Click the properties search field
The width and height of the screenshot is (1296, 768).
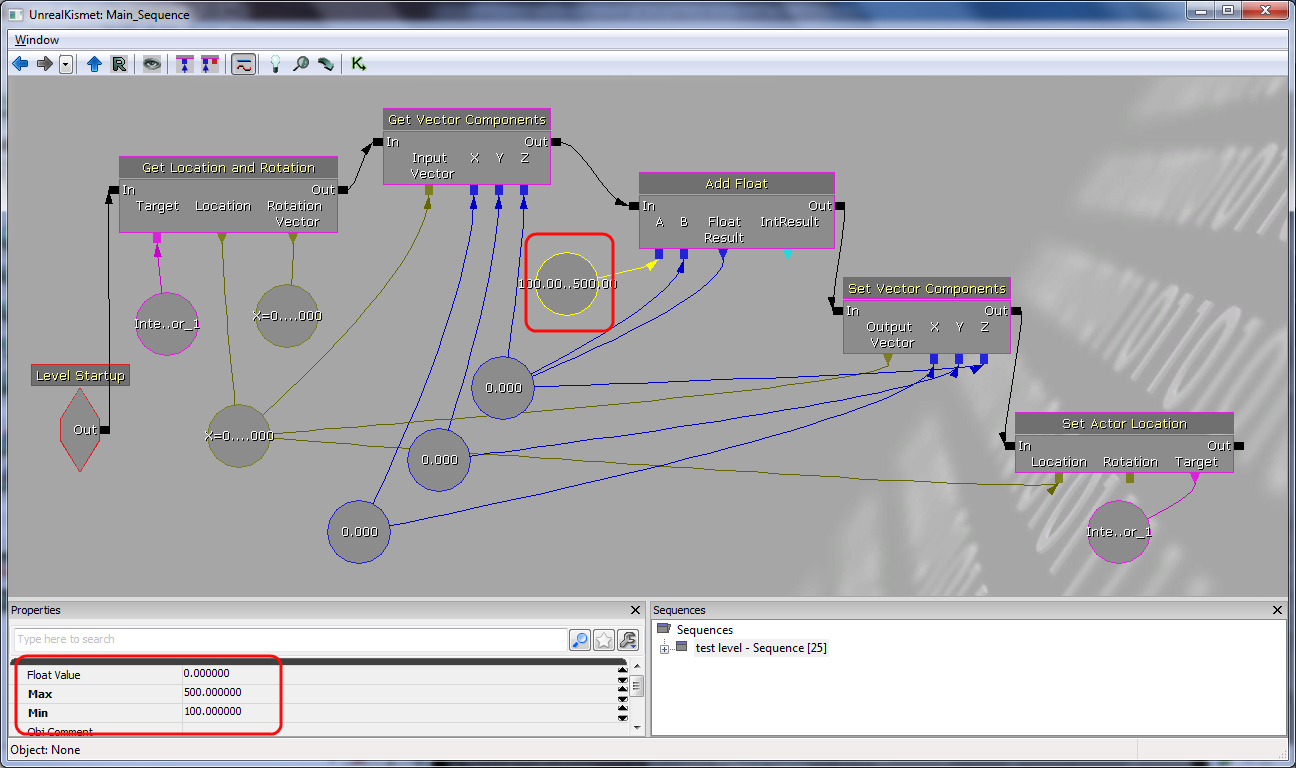[291, 639]
